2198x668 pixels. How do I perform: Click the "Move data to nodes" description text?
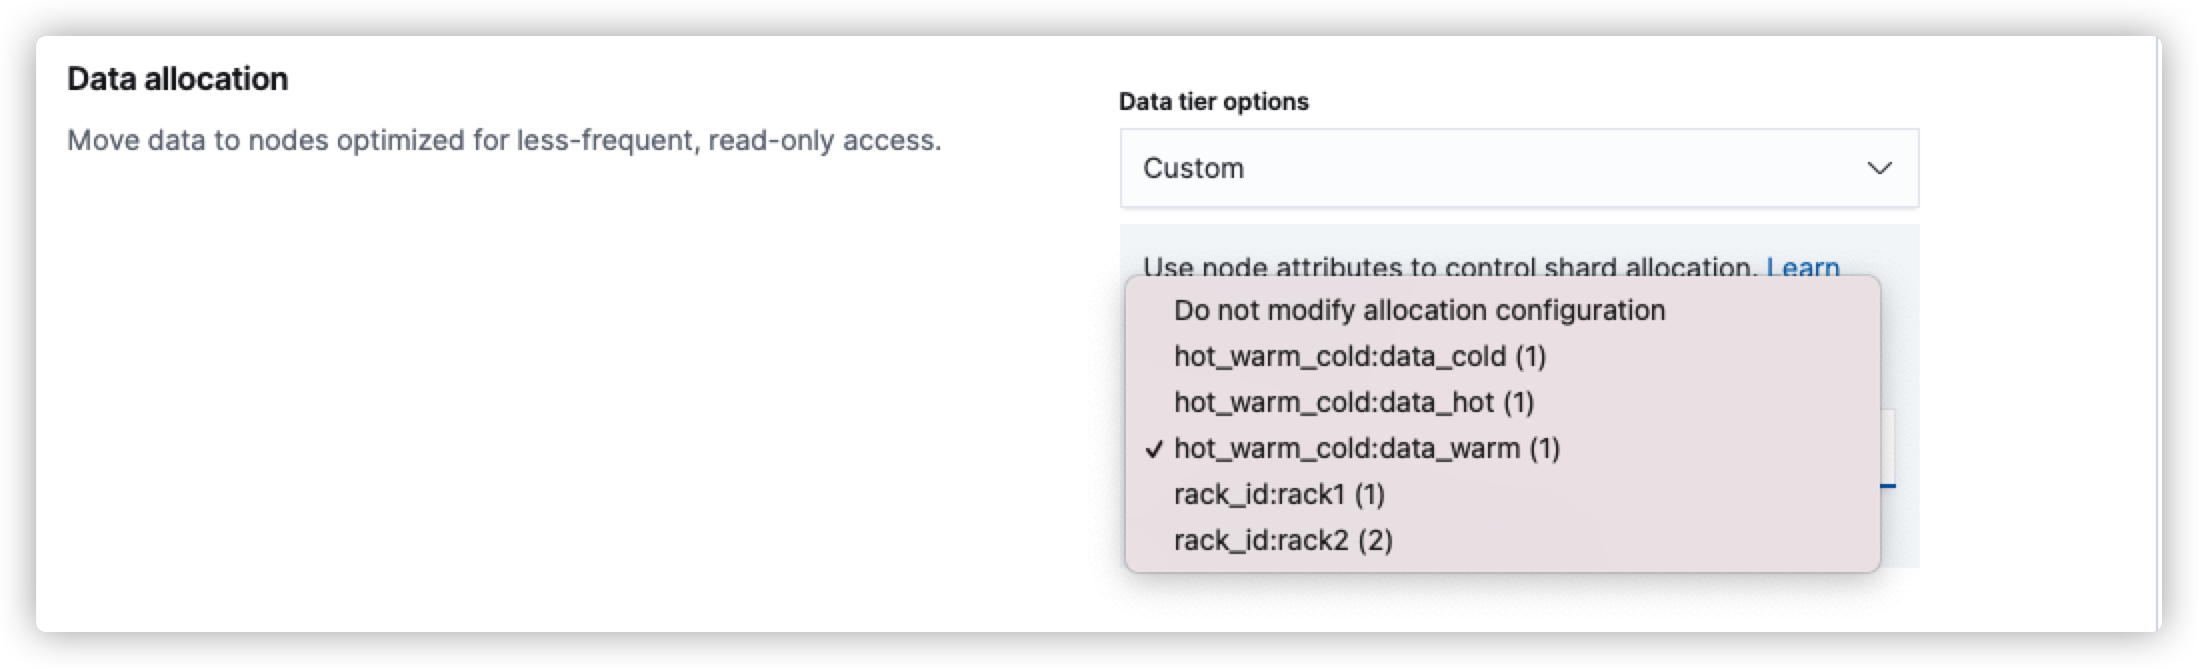point(504,141)
